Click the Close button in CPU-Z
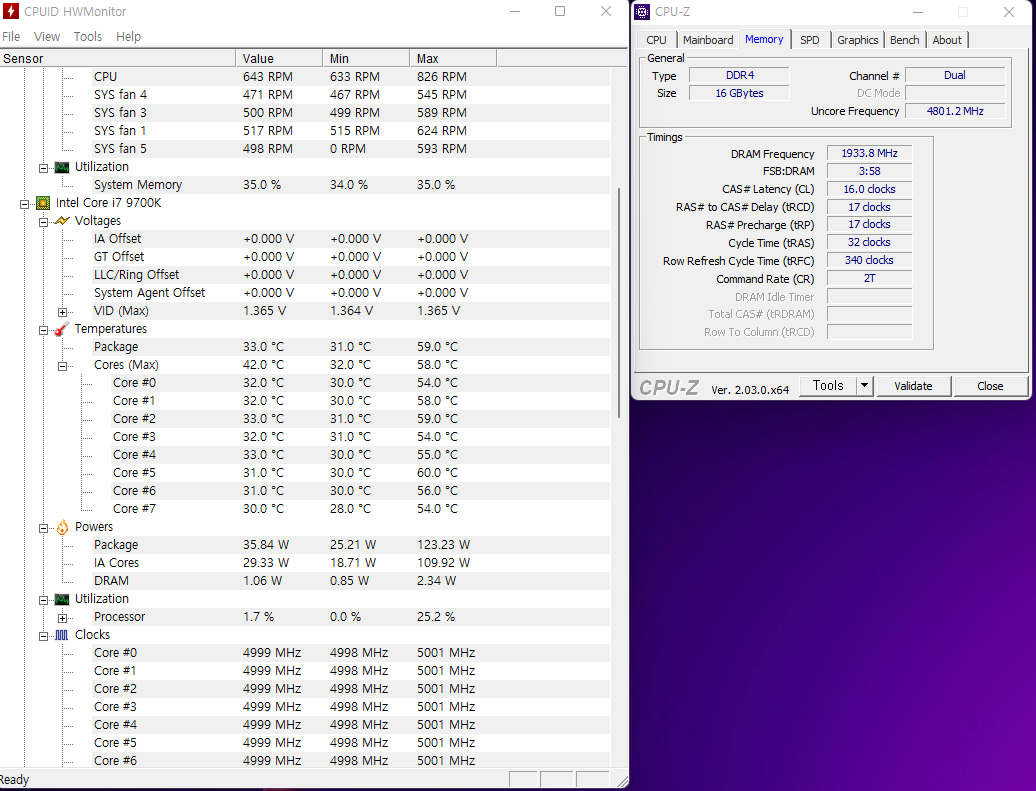 [990, 386]
